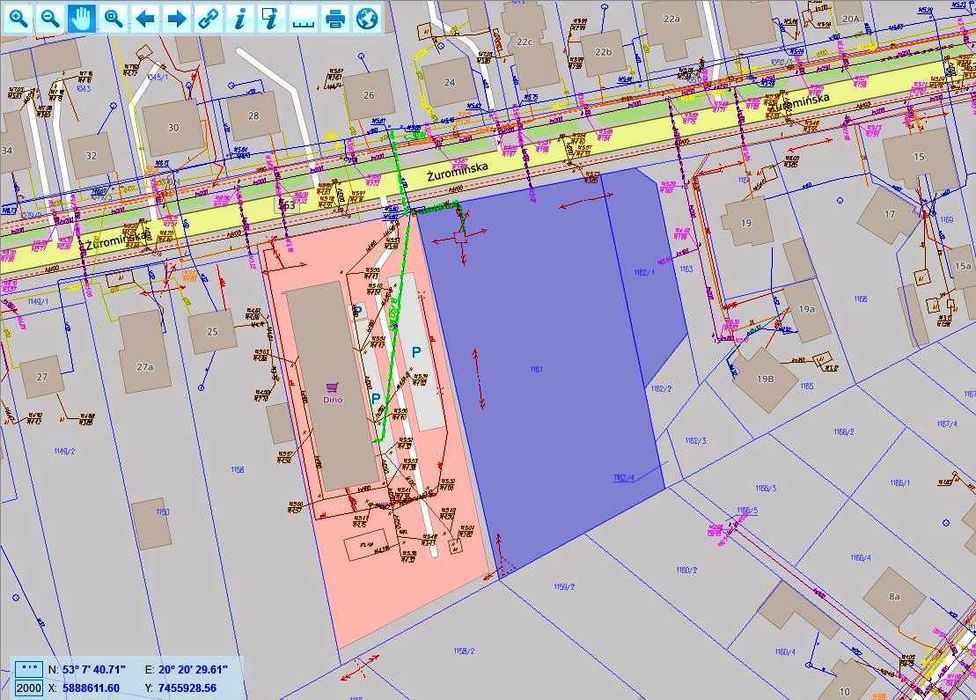Click building number 32
The height and width of the screenshot is (700, 976).
pyautogui.click(x=91, y=156)
